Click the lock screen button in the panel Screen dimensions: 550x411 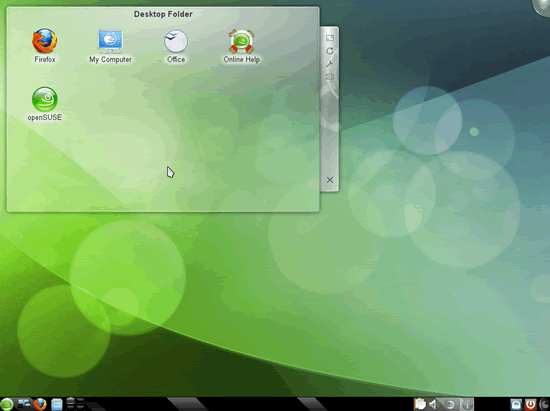tap(516, 404)
